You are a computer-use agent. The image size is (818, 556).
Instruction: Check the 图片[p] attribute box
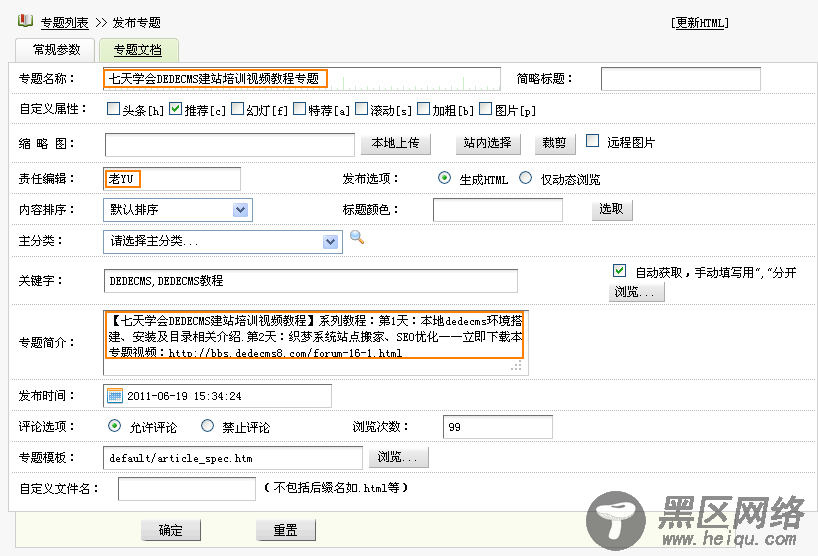point(486,108)
